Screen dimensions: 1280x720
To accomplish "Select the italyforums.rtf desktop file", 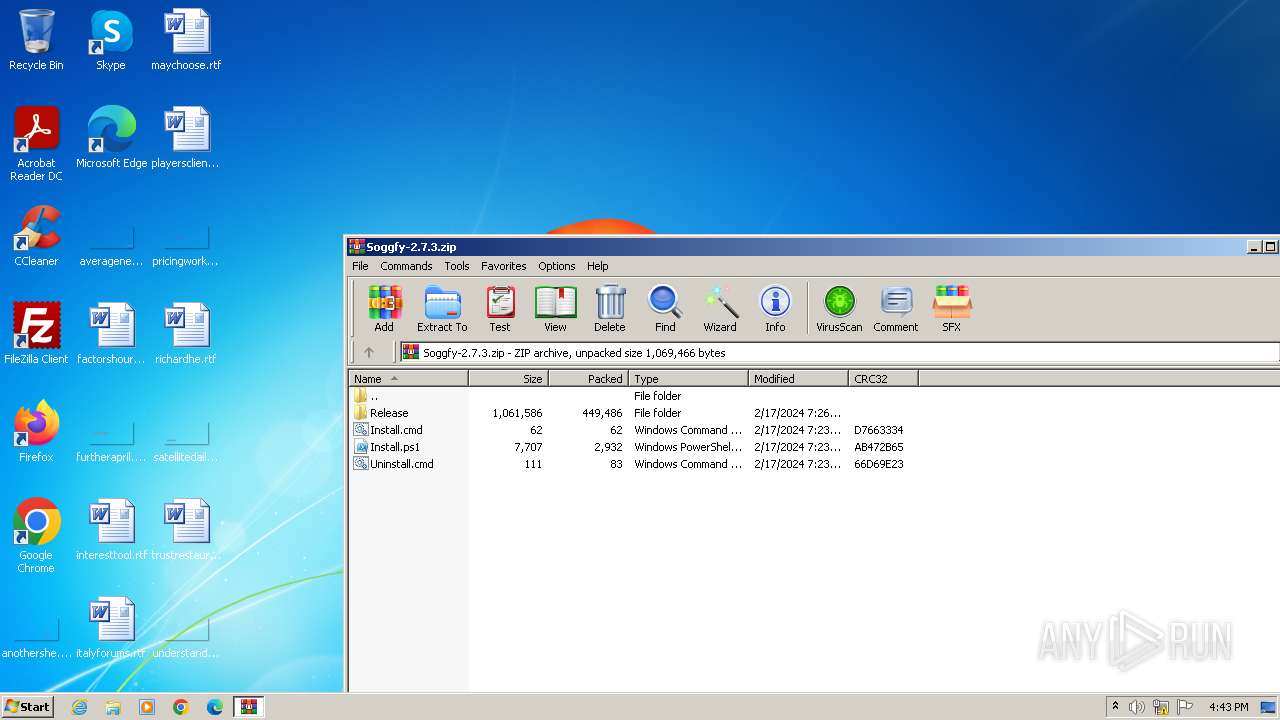I will (111, 628).
